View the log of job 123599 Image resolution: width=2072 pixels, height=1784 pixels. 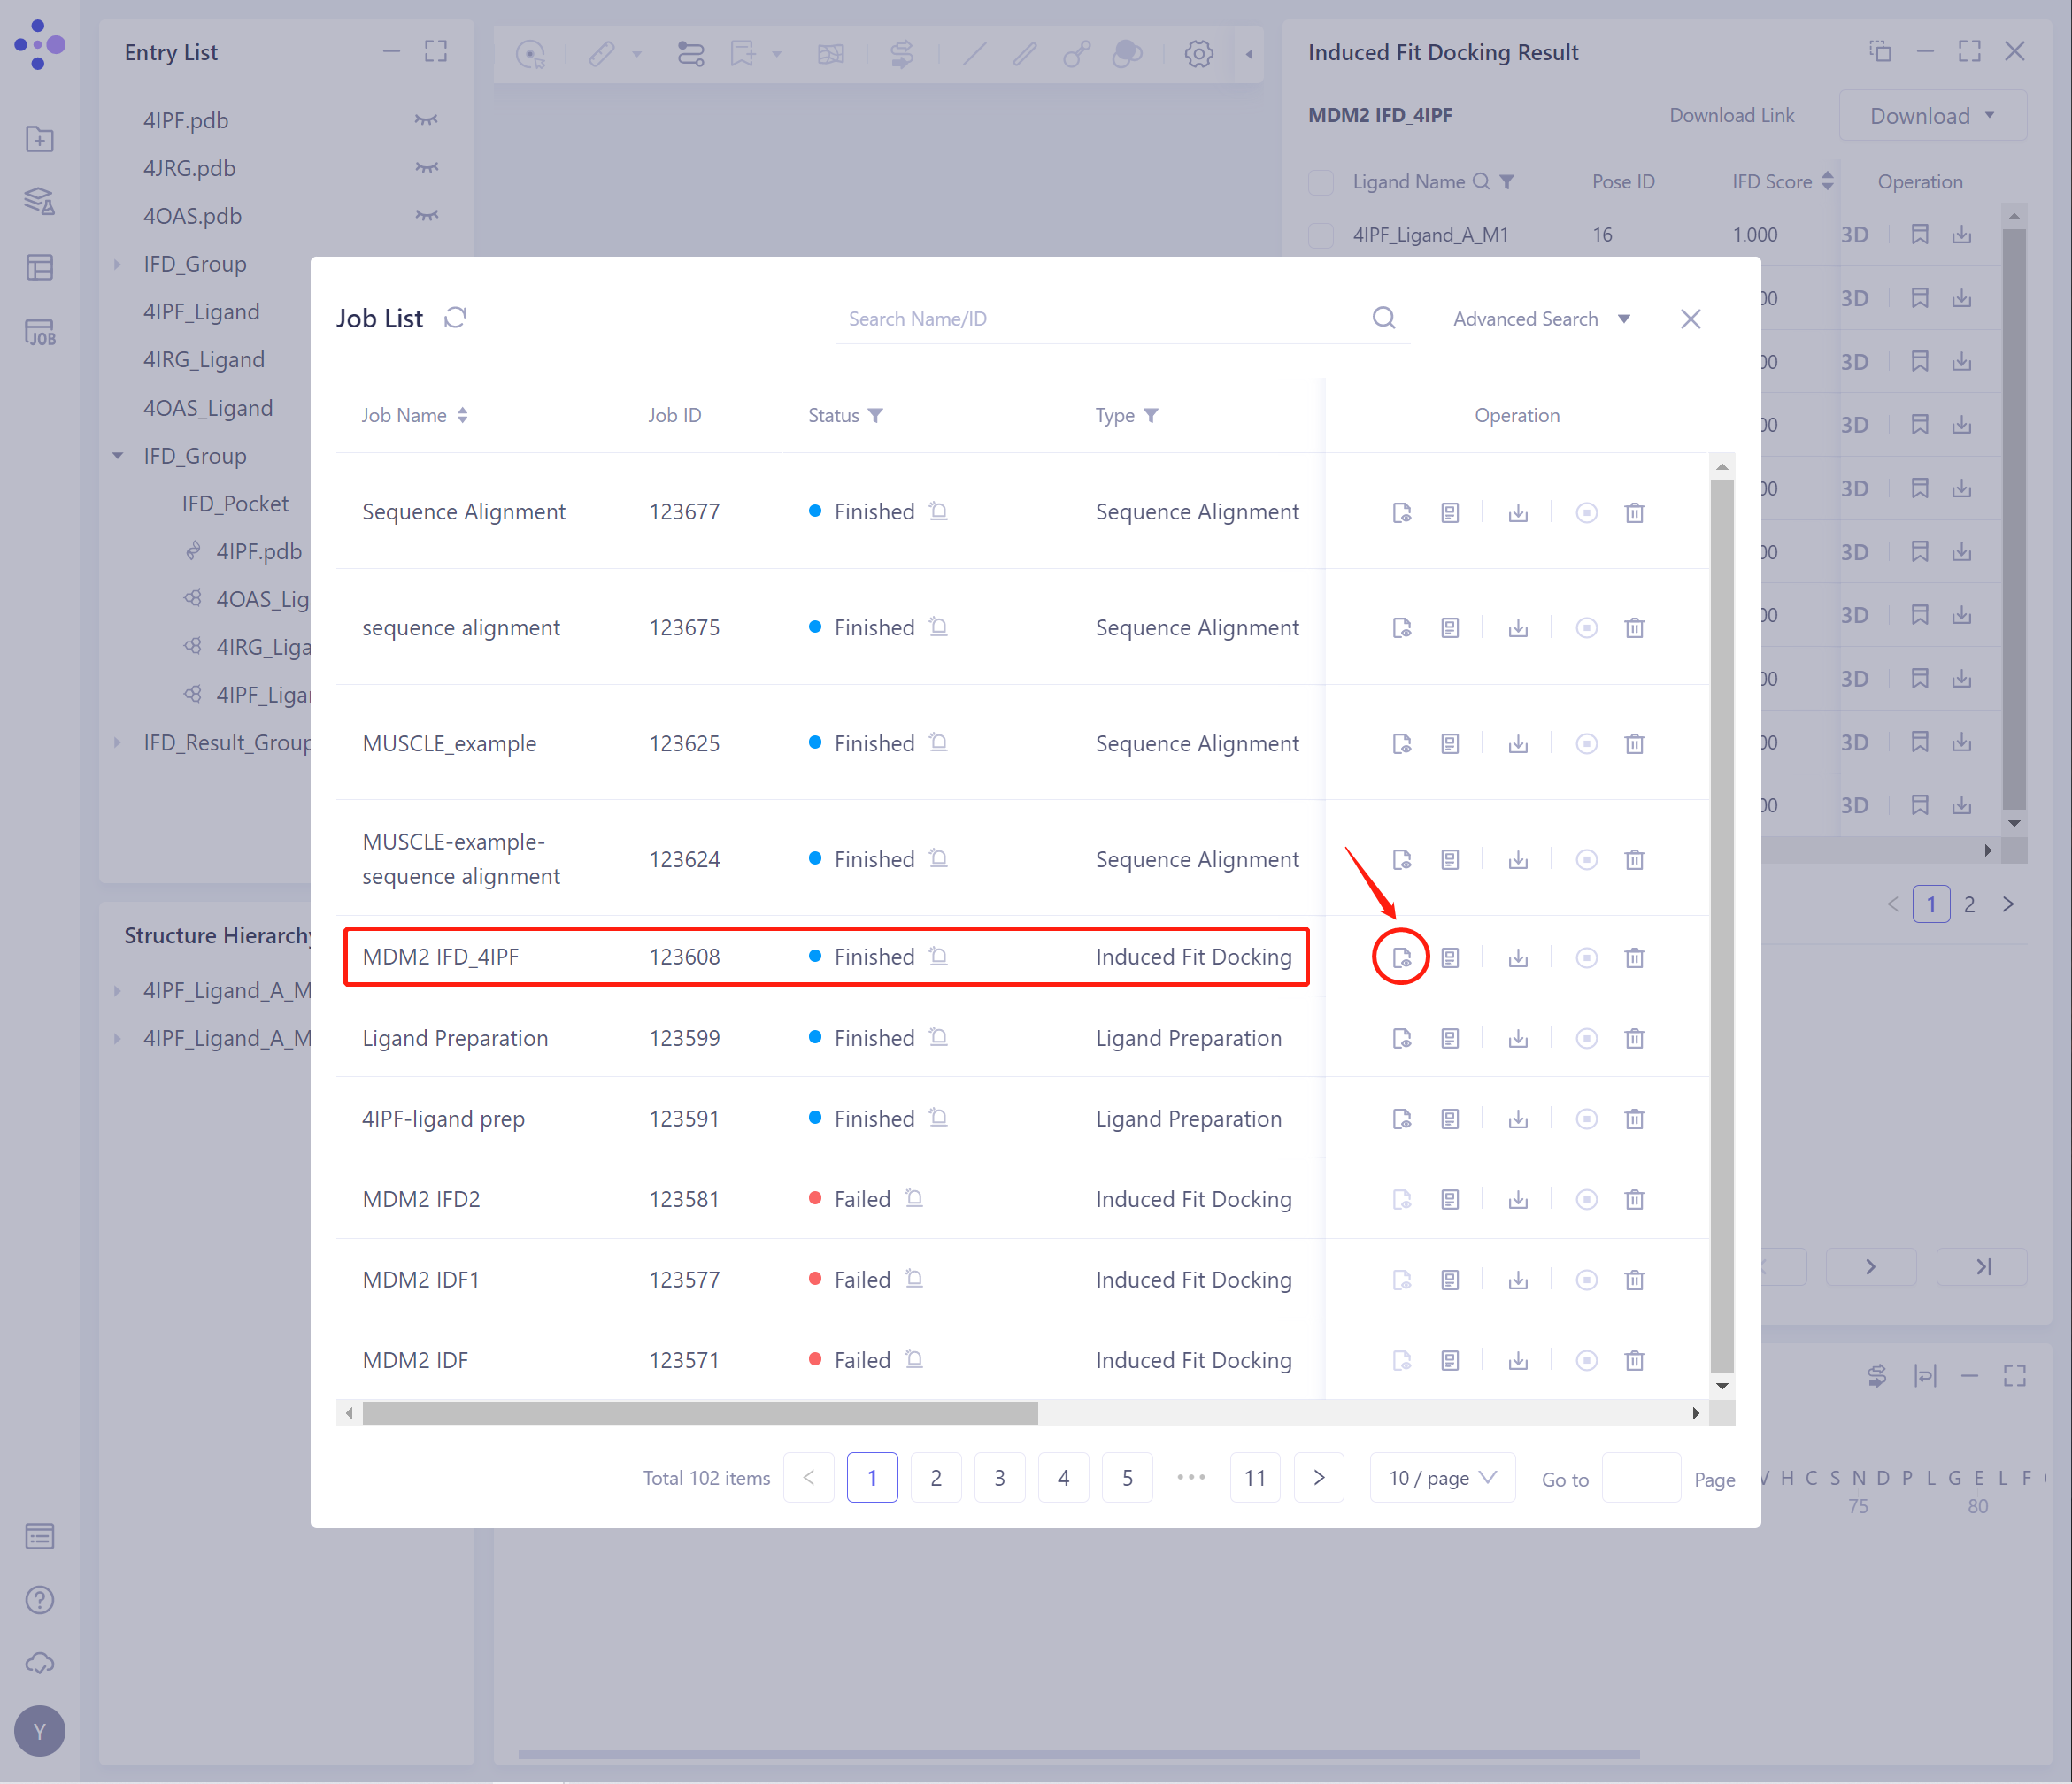[x=1449, y=1038]
